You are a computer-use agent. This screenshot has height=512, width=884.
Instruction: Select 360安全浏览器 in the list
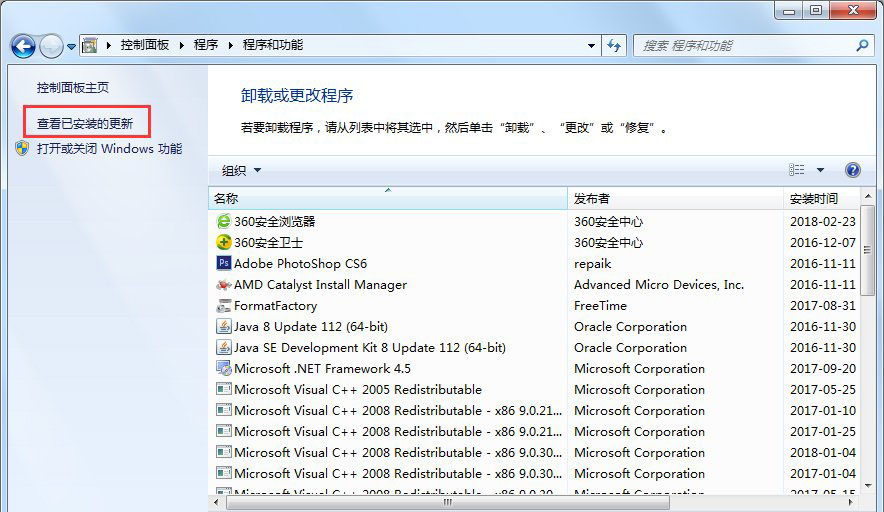point(275,222)
